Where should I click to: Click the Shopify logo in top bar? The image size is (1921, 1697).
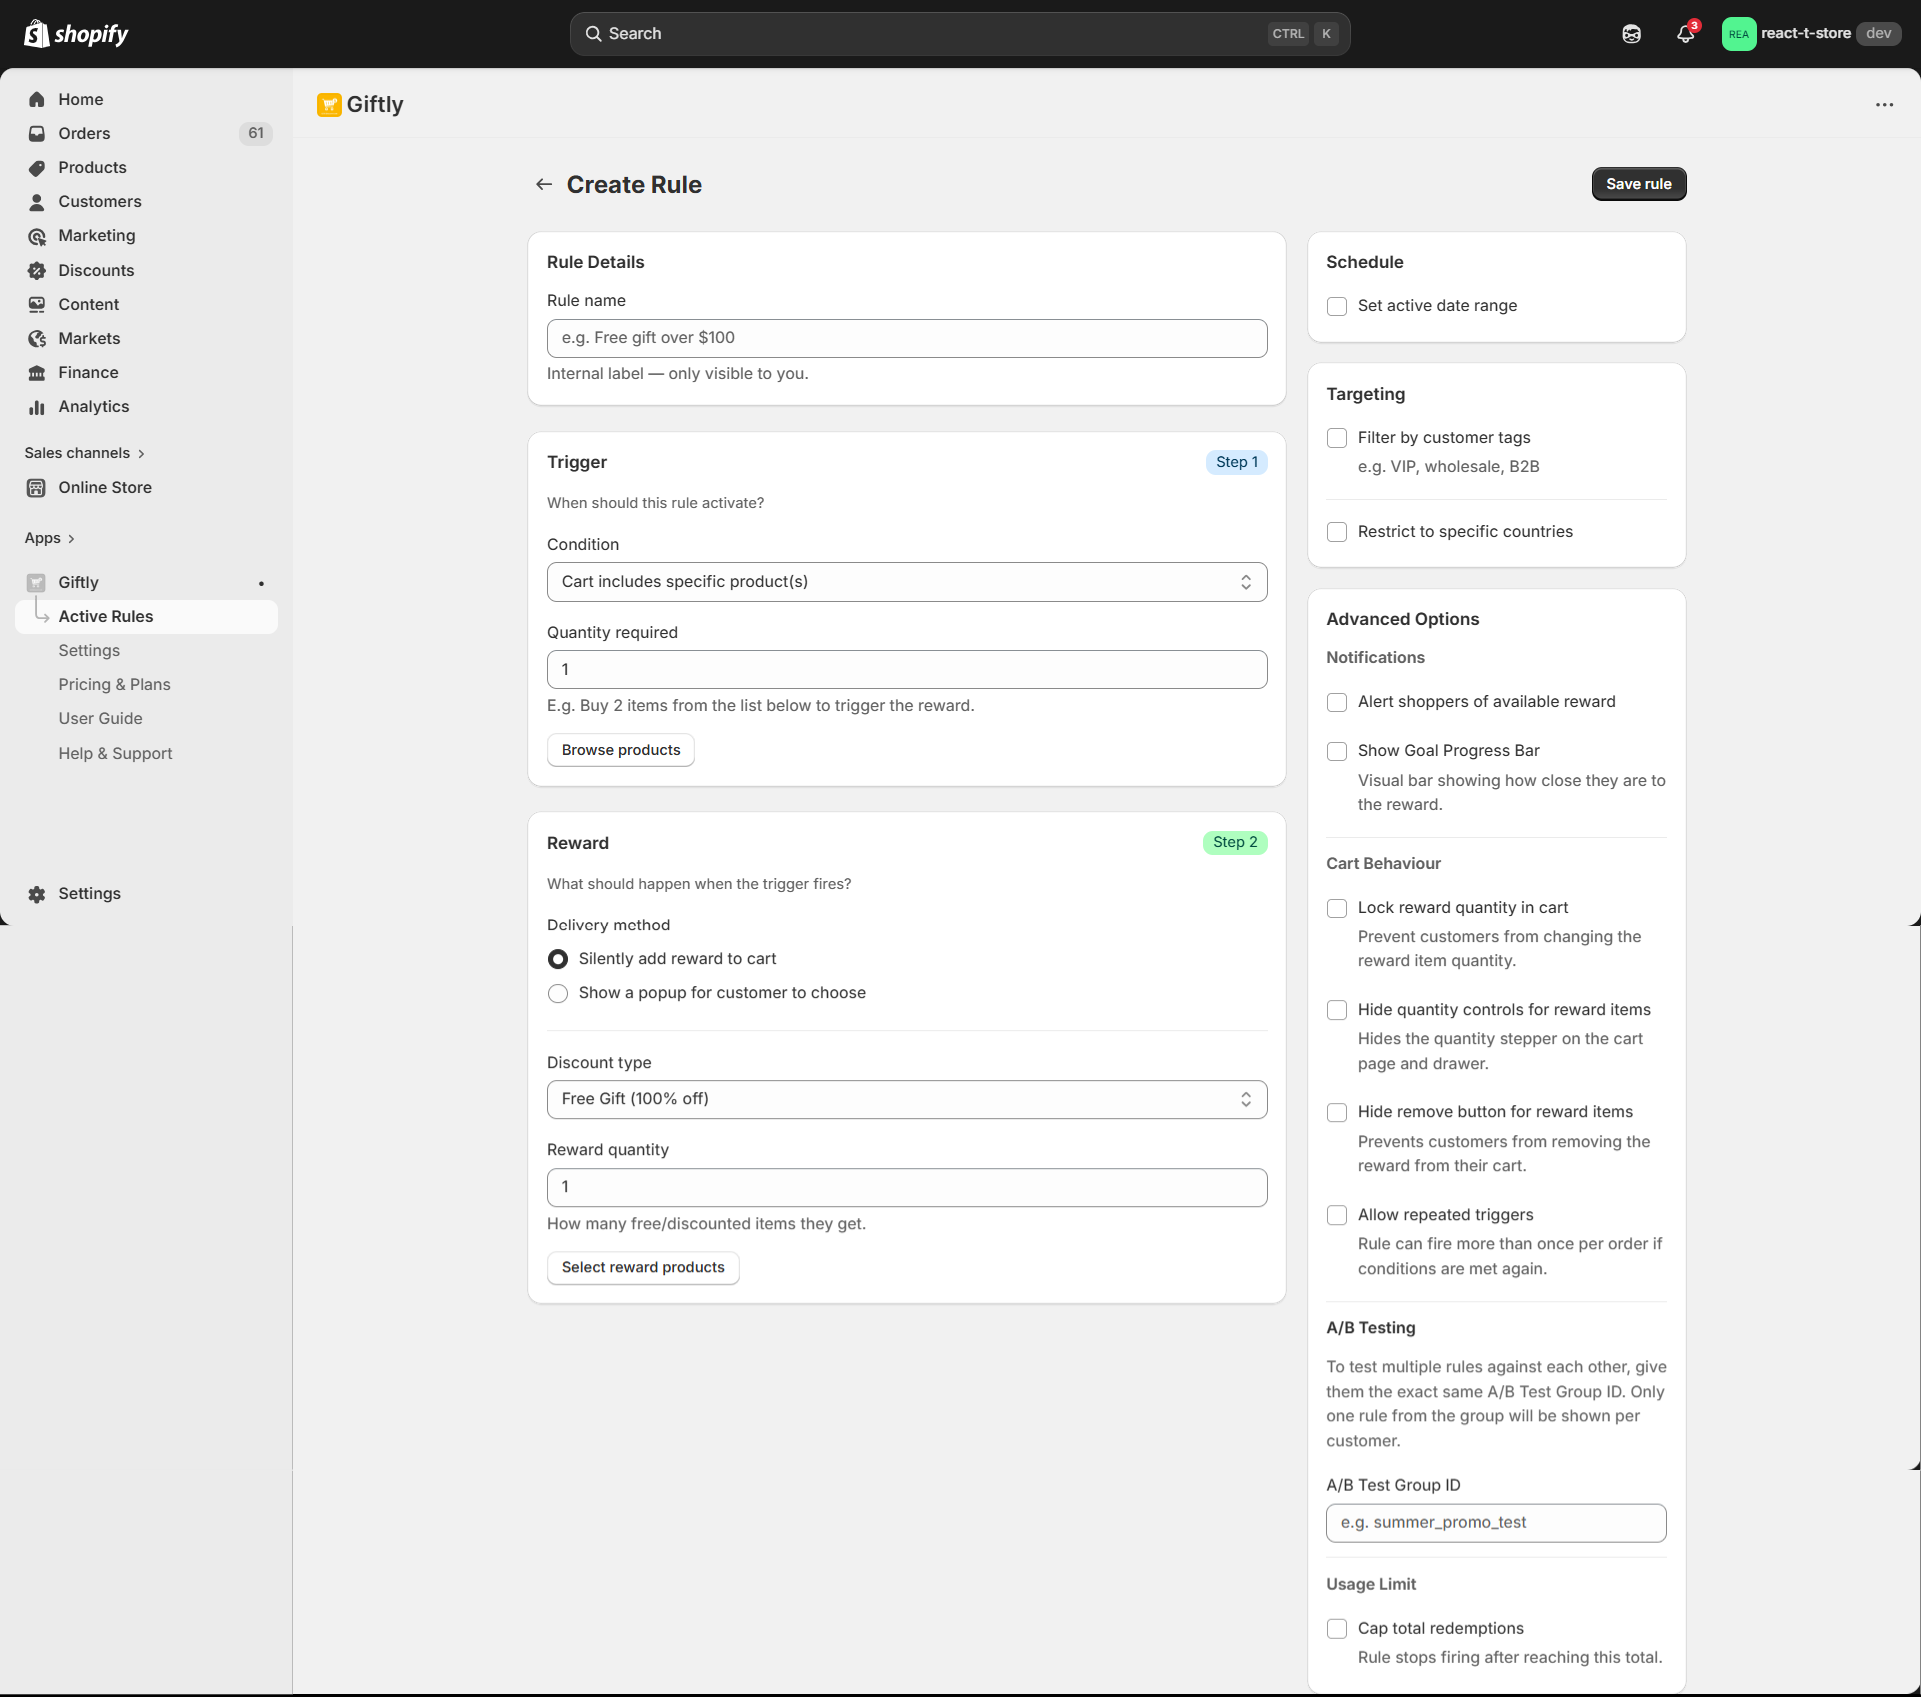(x=77, y=34)
